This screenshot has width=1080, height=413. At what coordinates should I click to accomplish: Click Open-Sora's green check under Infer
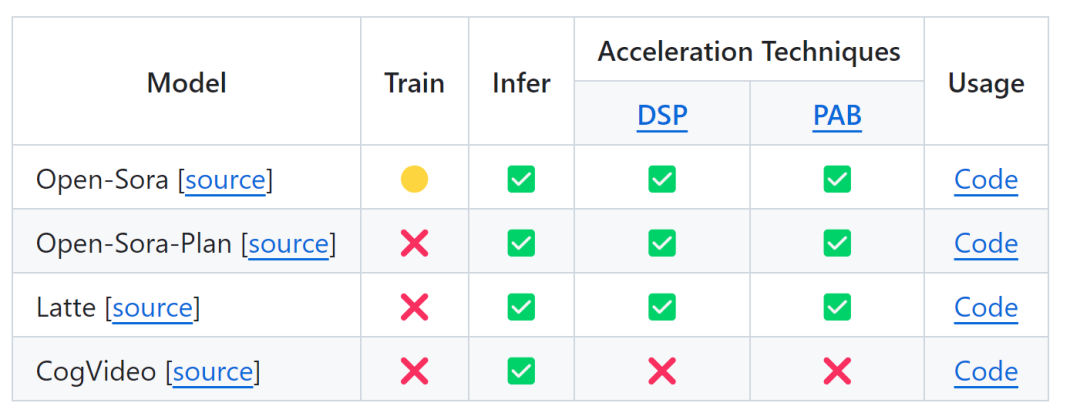click(x=521, y=179)
